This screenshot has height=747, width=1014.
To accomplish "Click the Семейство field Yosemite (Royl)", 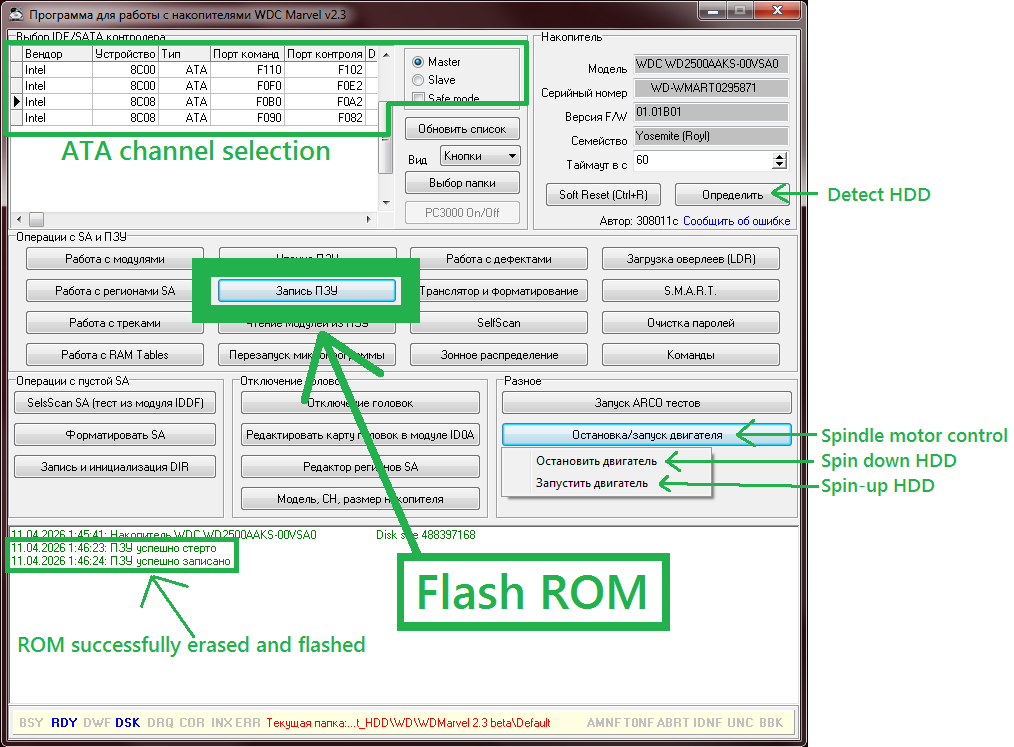I will coord(711,136).
